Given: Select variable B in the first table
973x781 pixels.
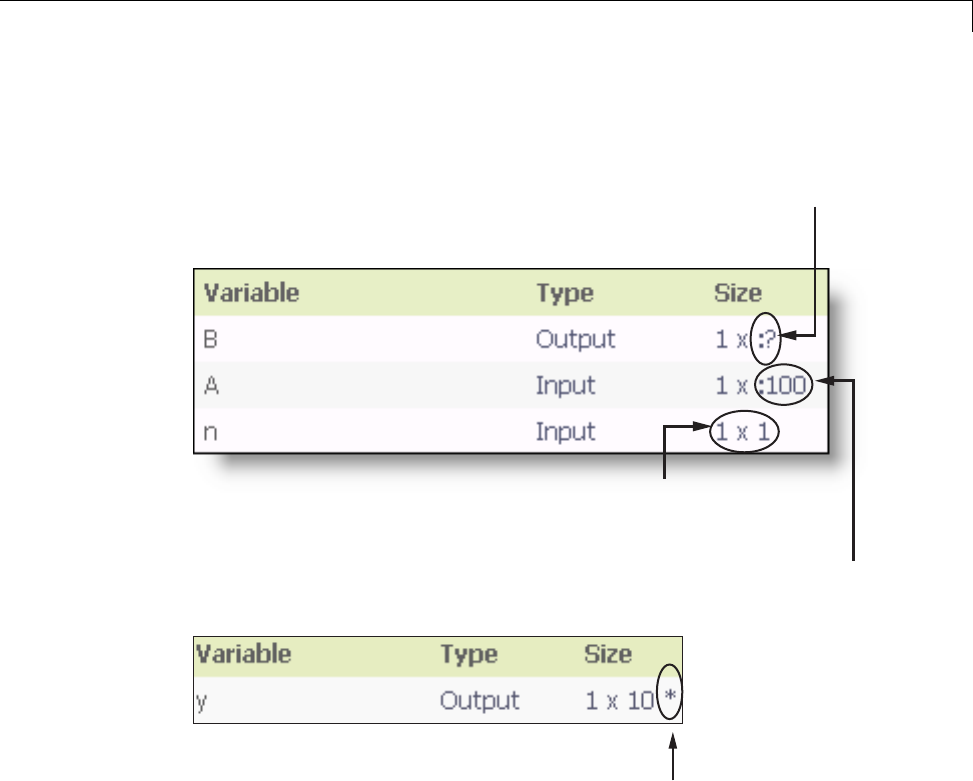Looking at the screenshot, I should click(x=212, y=339).
